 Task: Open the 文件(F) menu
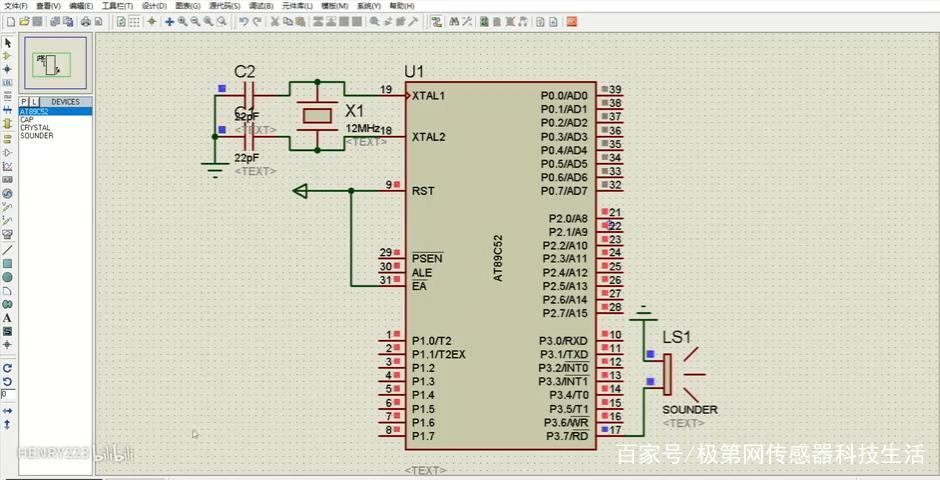pos(16,6)
